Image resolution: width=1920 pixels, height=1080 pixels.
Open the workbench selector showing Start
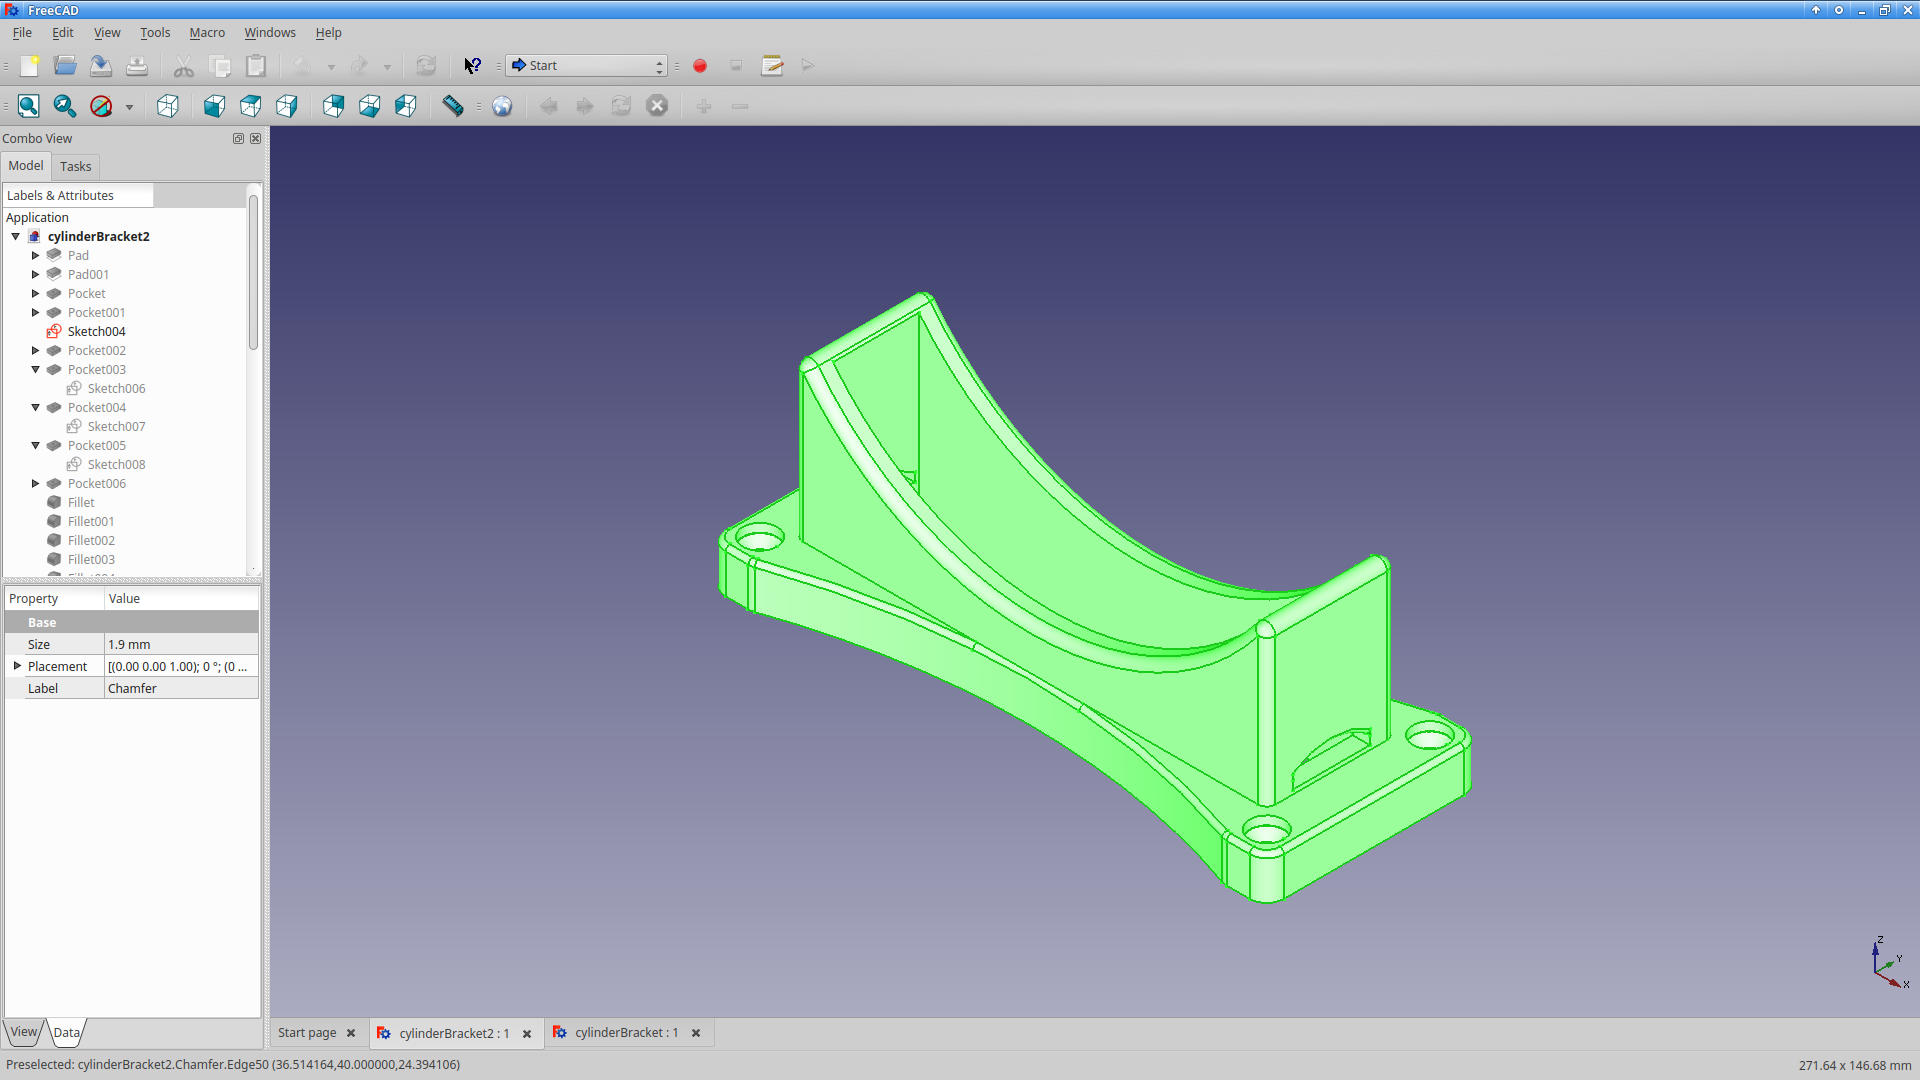(587, 66)
